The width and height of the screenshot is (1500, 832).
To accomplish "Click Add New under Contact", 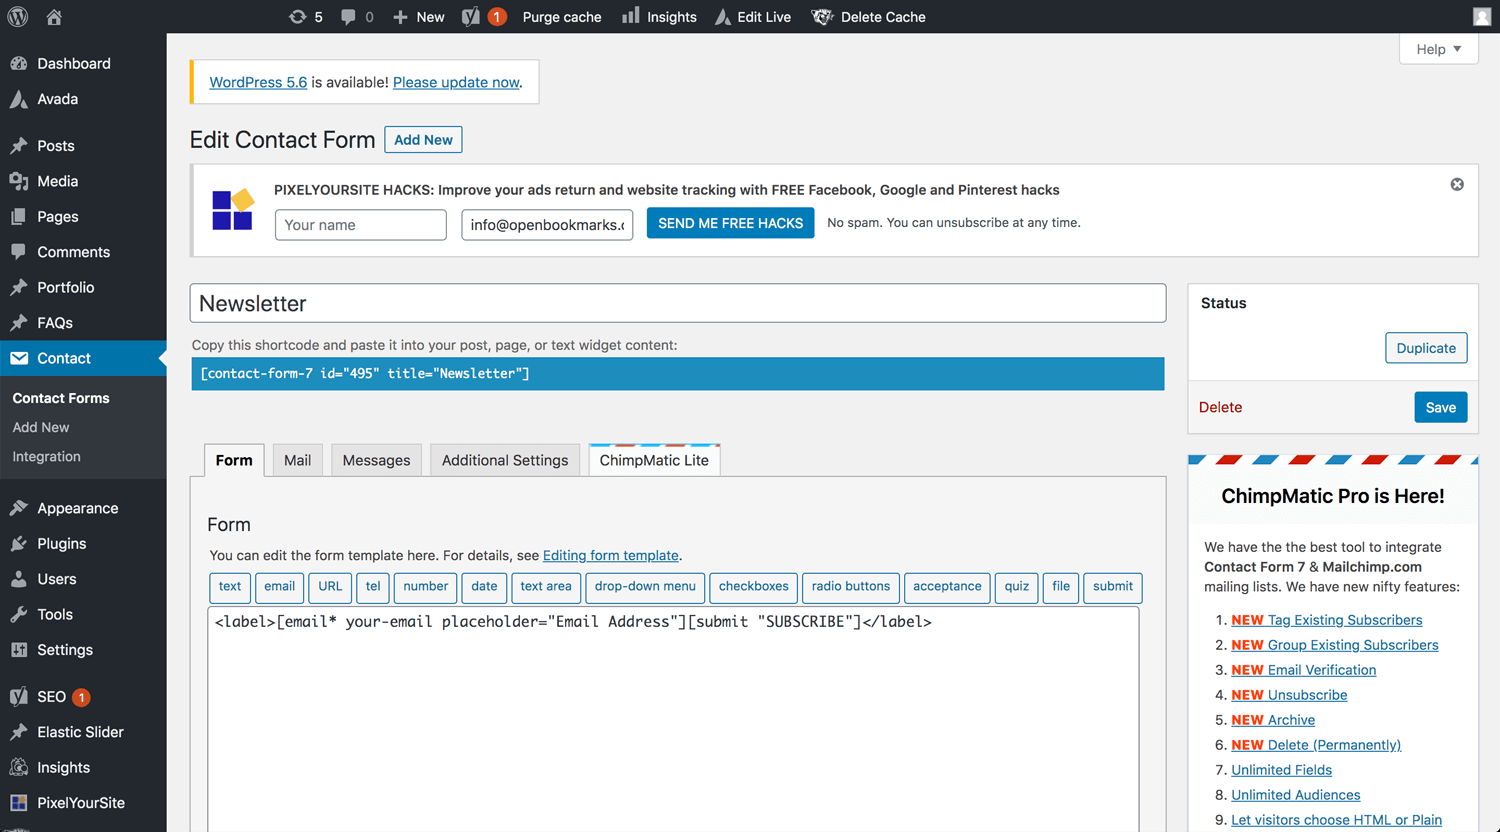I will [x=41, y=427].
